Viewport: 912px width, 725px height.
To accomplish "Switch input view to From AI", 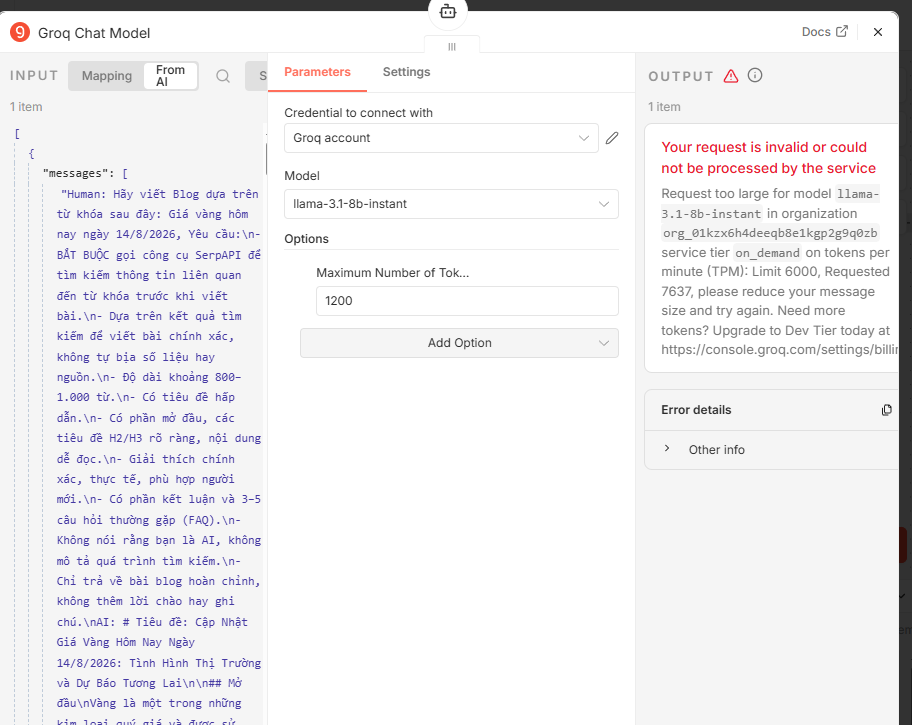I will [170, 76].
